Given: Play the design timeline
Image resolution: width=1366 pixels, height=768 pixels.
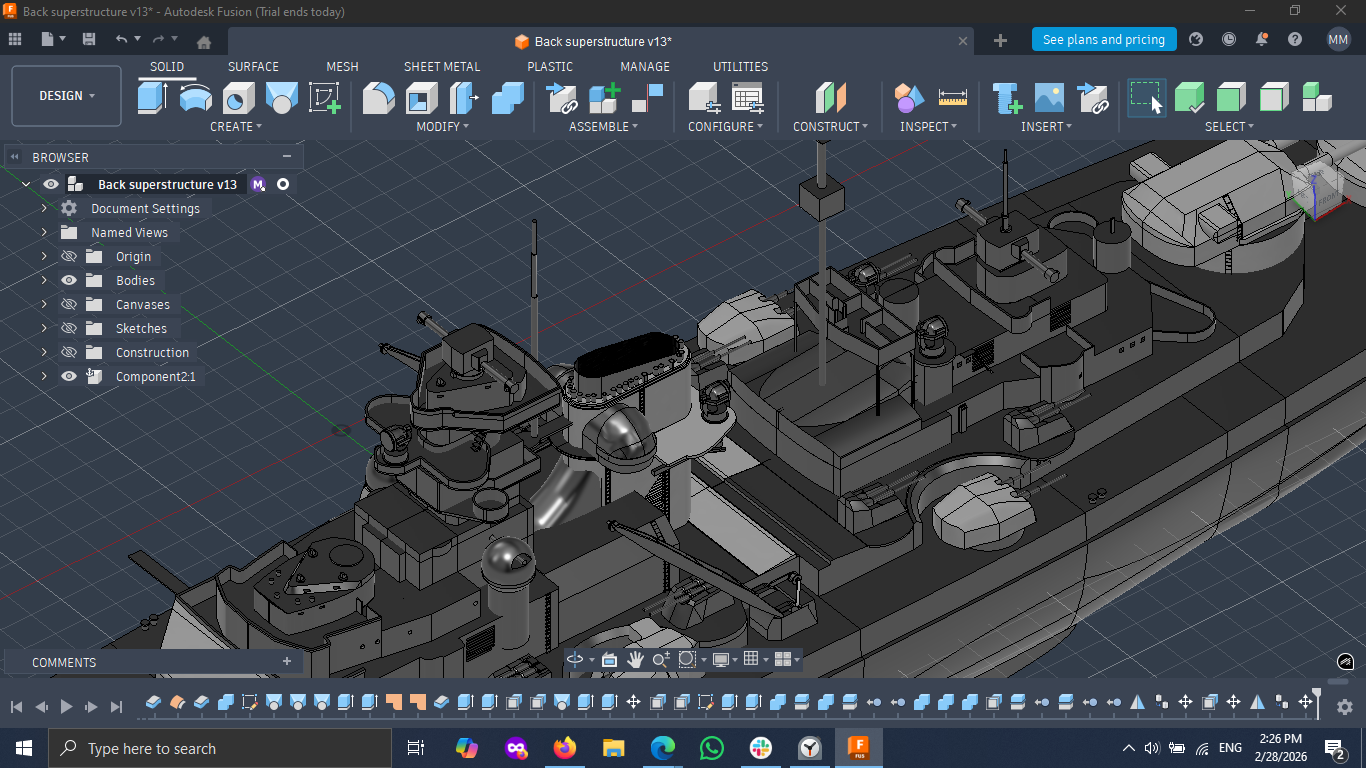Looking at the screenshot, I should pyautogui.click(x=66, y=706).
